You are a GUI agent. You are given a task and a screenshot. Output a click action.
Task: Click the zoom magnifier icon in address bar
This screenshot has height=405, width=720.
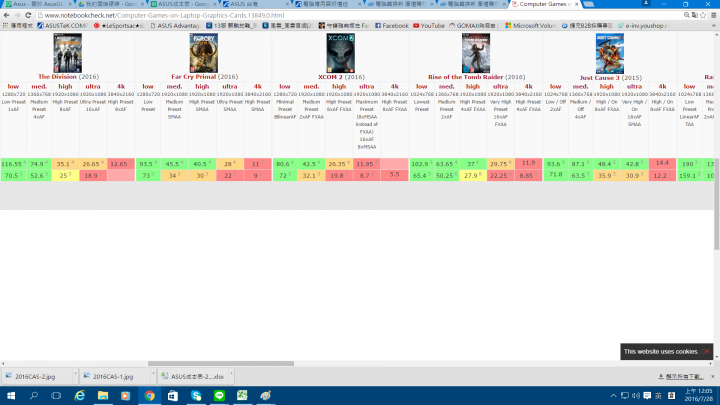tap(686, 15)
